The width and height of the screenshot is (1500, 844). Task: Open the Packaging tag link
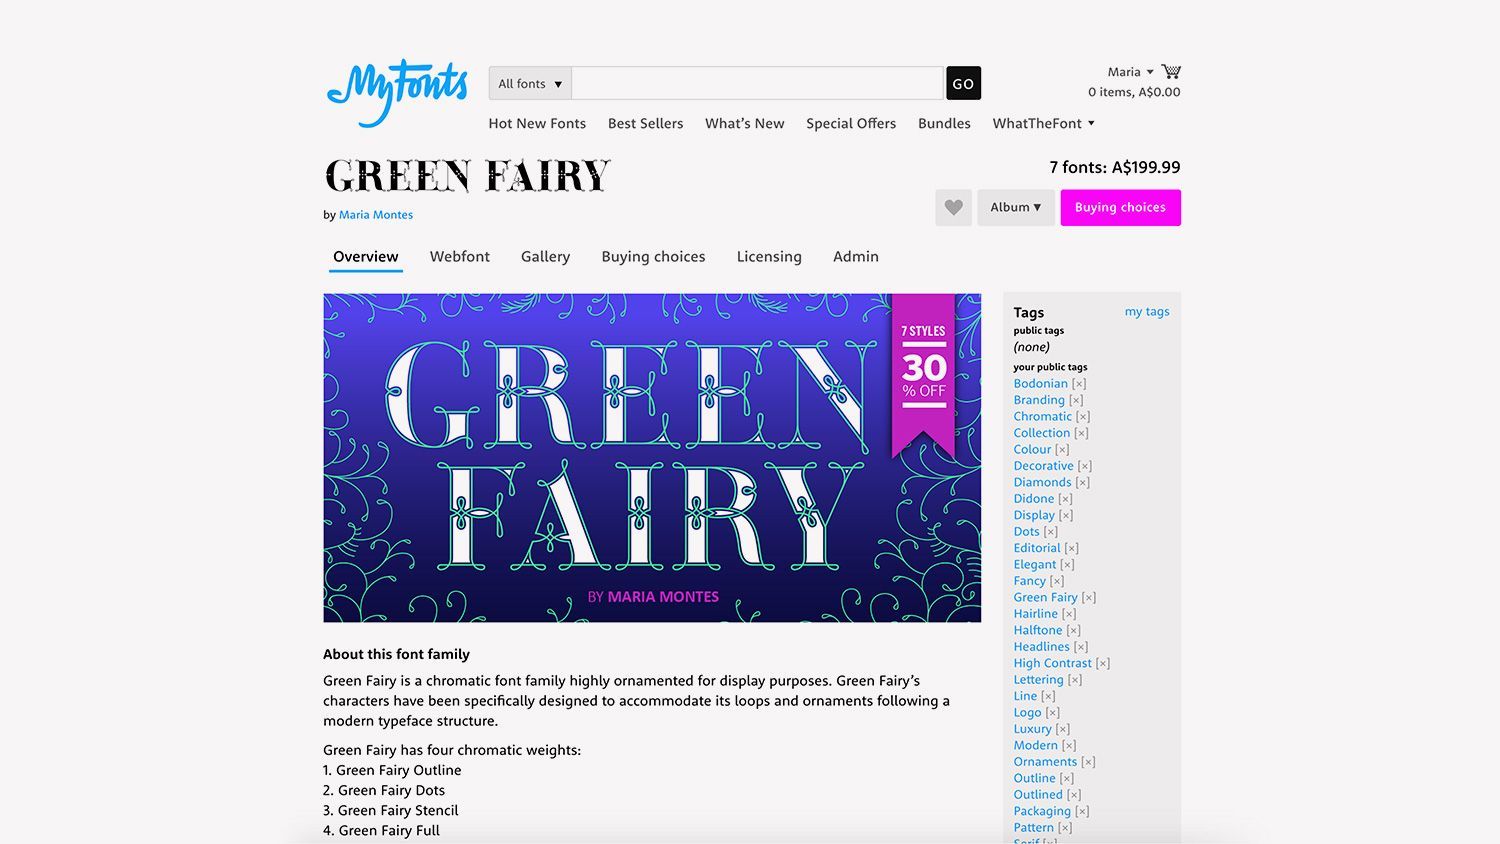[x=1042, y=812]
